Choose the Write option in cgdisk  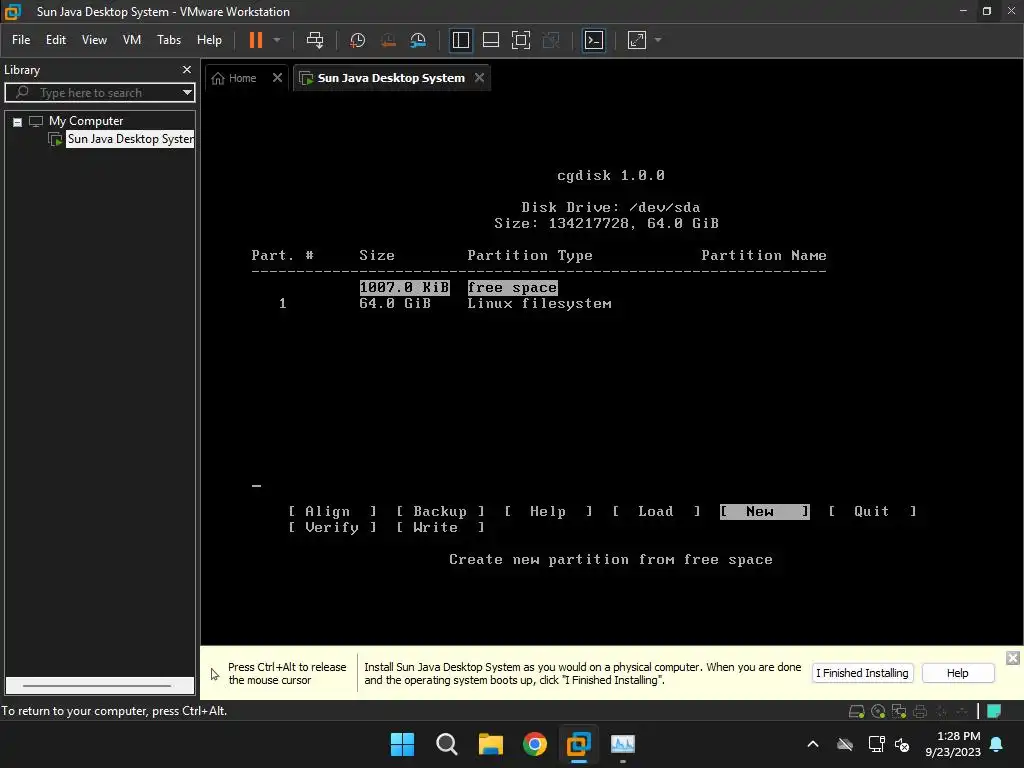[440, 527]
